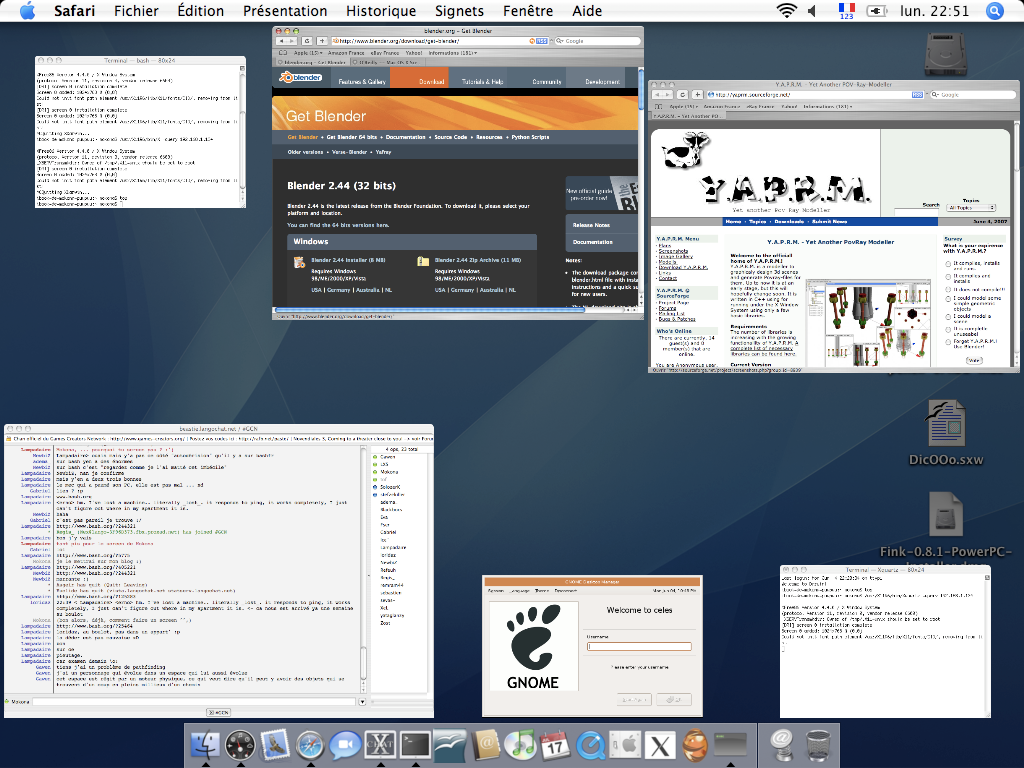Click the Vote button in survey

click(974, 360)
